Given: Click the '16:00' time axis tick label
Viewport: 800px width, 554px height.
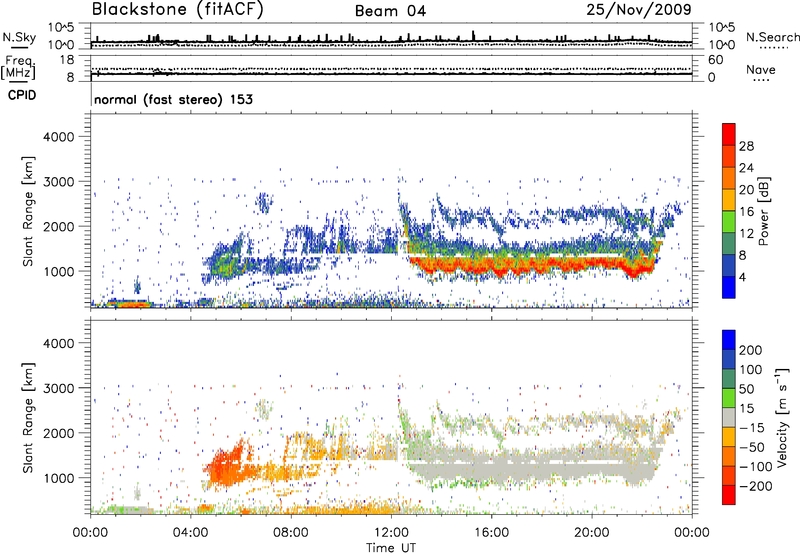Looking at the screenshot, I should tap(491, 533).
